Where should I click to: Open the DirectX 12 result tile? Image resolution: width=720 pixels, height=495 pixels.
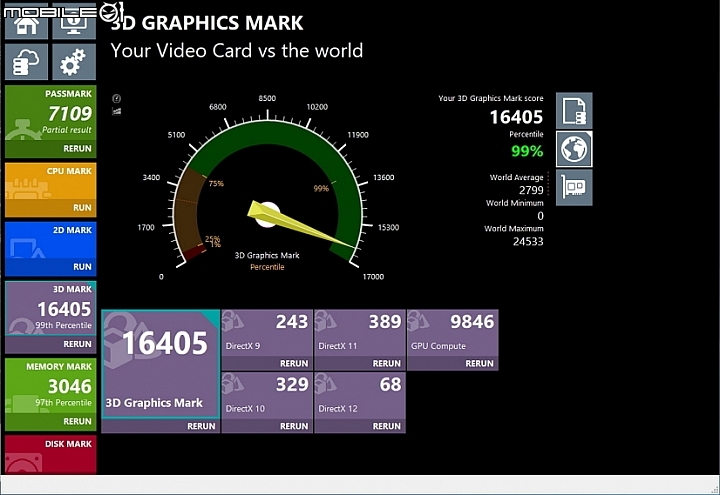(x=360, y=396)
